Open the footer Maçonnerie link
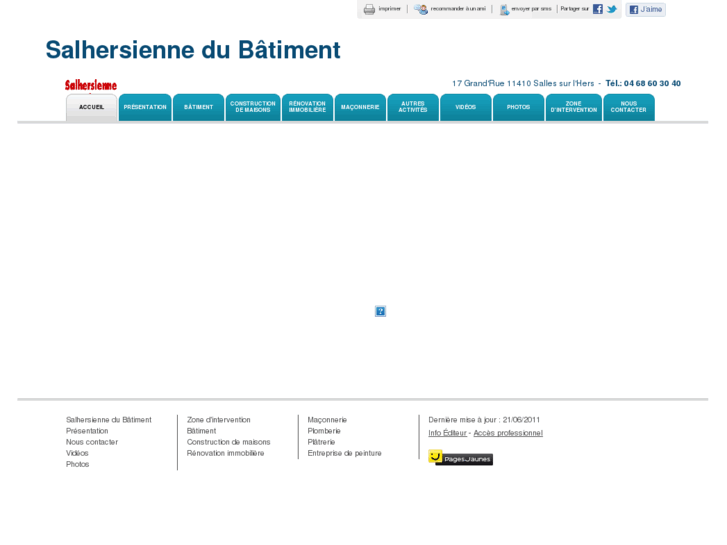The width and height of the screenshot is (727, 545). tap(327, 420)
